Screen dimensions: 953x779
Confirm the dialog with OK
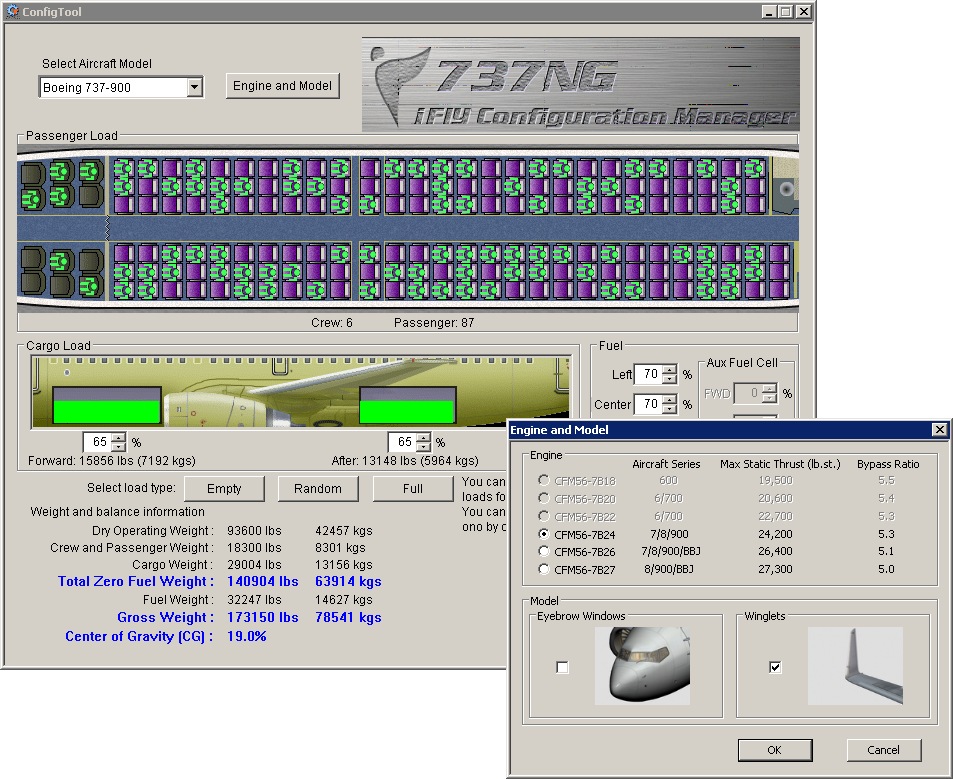coord(775,750)
